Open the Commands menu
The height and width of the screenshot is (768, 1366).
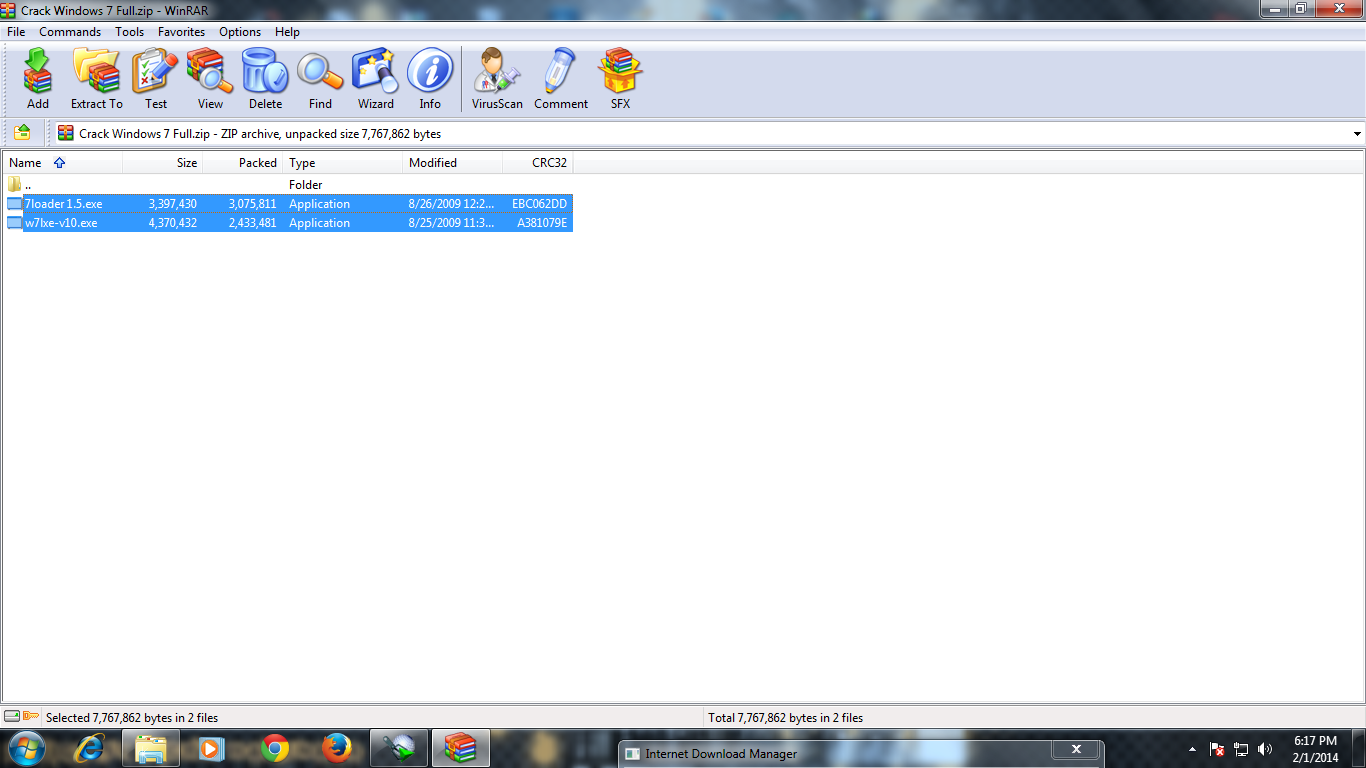(x=70, y=32)
